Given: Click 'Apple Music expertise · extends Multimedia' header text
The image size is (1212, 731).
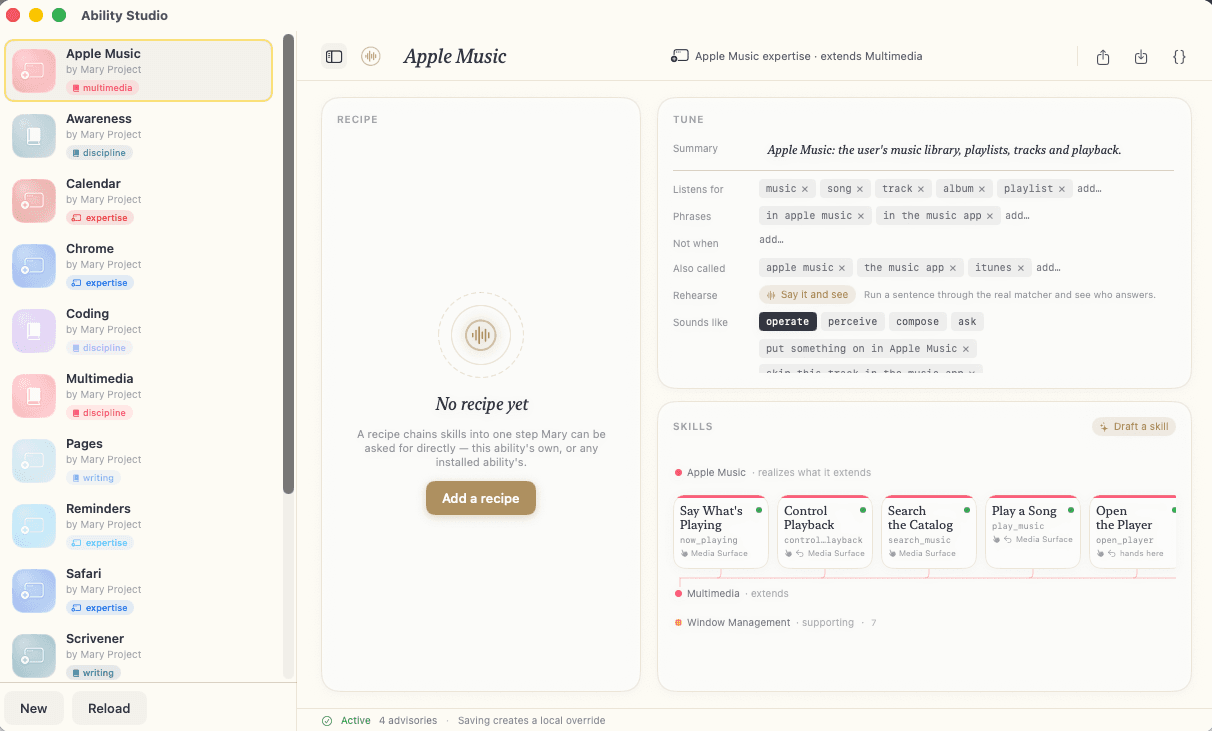Looking at the screenshot, I should coord(808,57).
